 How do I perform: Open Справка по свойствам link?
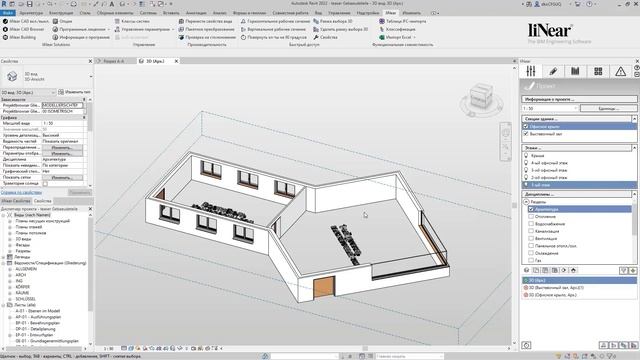[21, 192]
